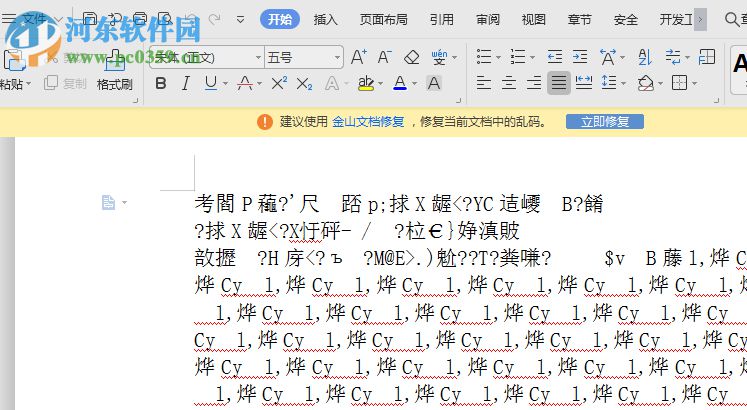This screenshot has height=410, width=747.
Task: Center align the paragraph
Action: click(509, 83)
